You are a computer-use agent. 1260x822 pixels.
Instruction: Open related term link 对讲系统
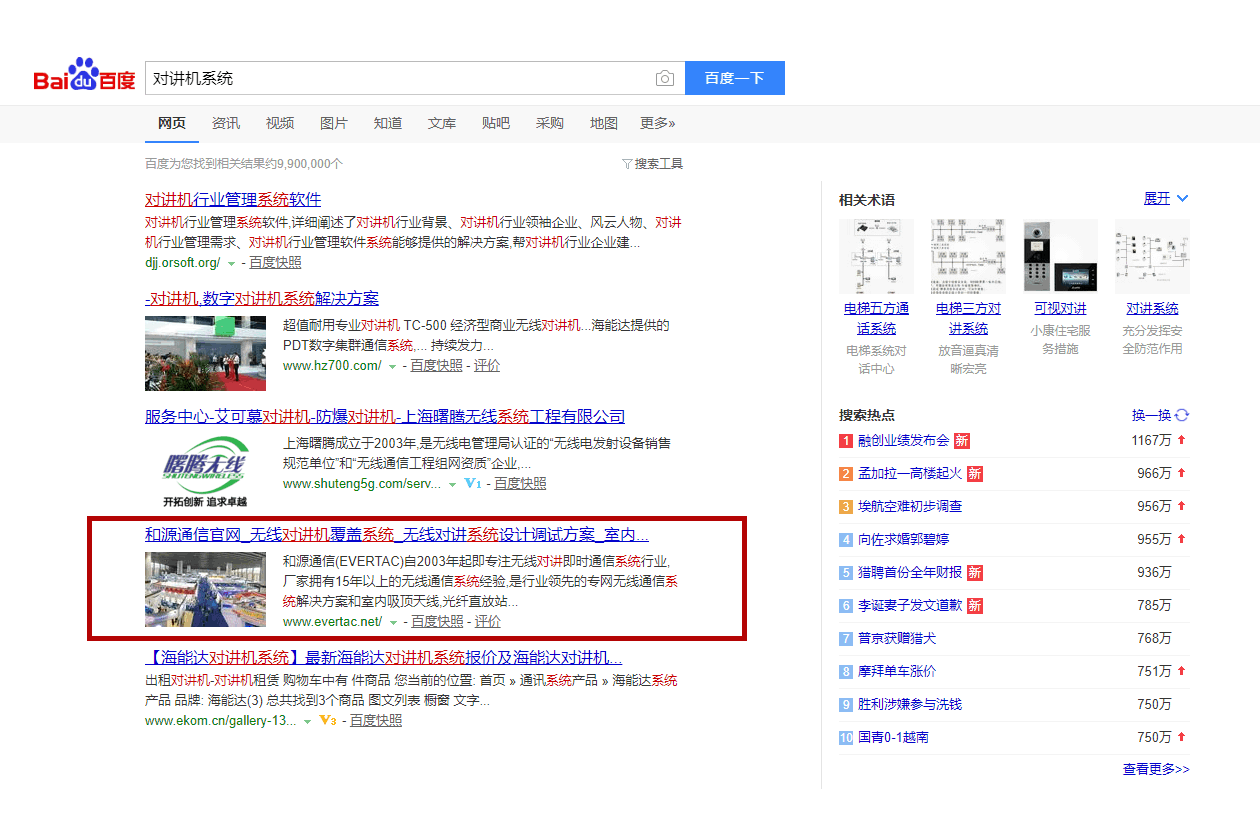[x=1152, y=308]
